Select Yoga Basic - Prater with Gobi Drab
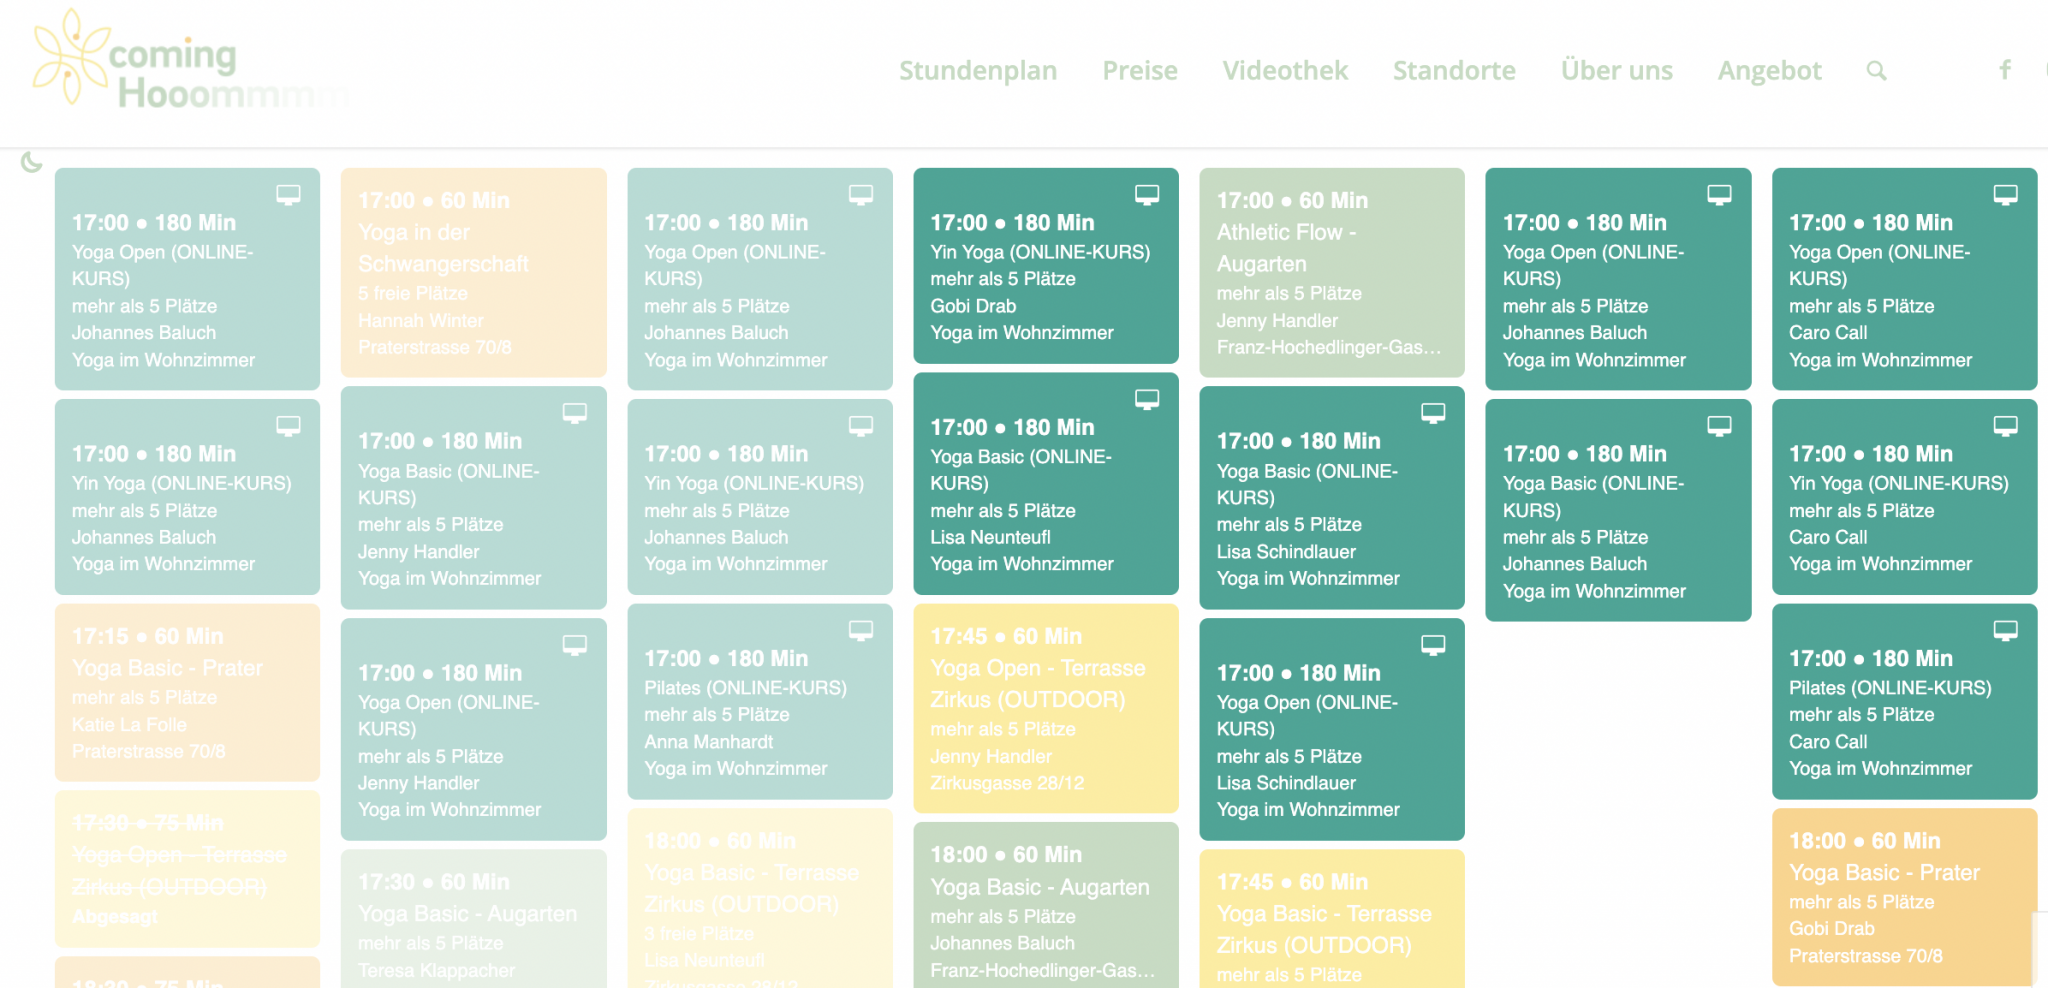The height and width of the screenshot is (988, 2048). tap(1904, 897)
